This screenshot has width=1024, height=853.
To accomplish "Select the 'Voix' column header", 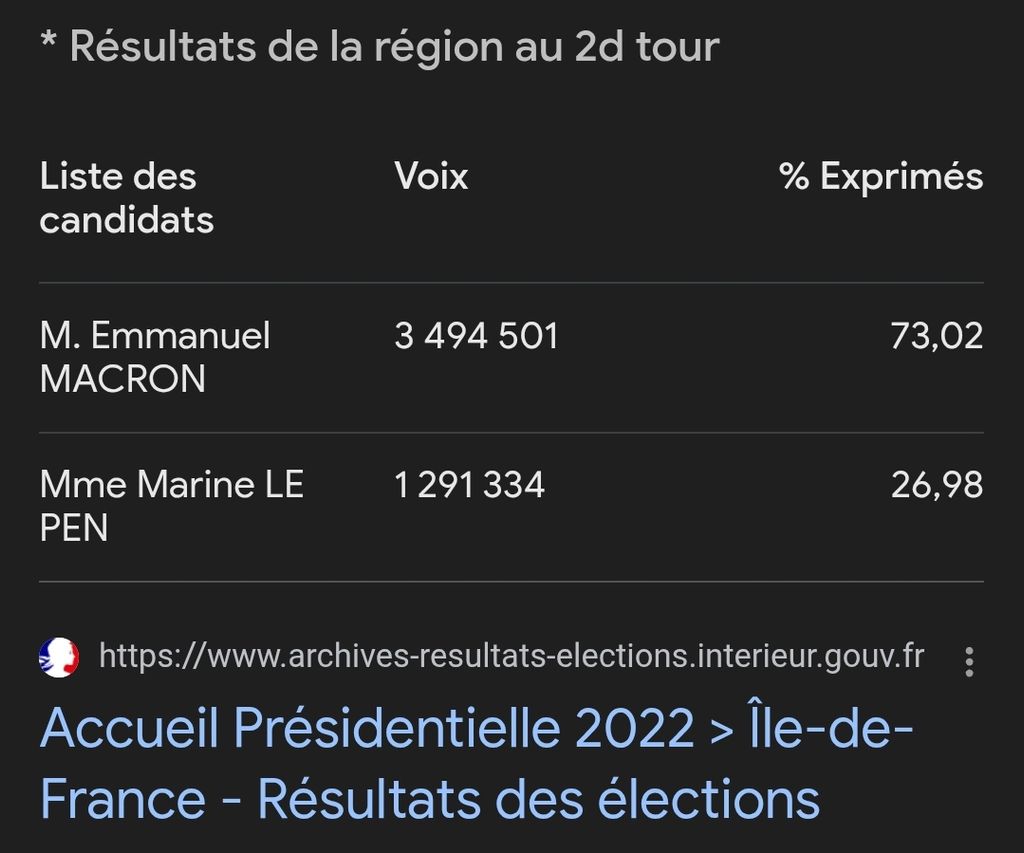I will pyautogui.click(x=431, y=176).
